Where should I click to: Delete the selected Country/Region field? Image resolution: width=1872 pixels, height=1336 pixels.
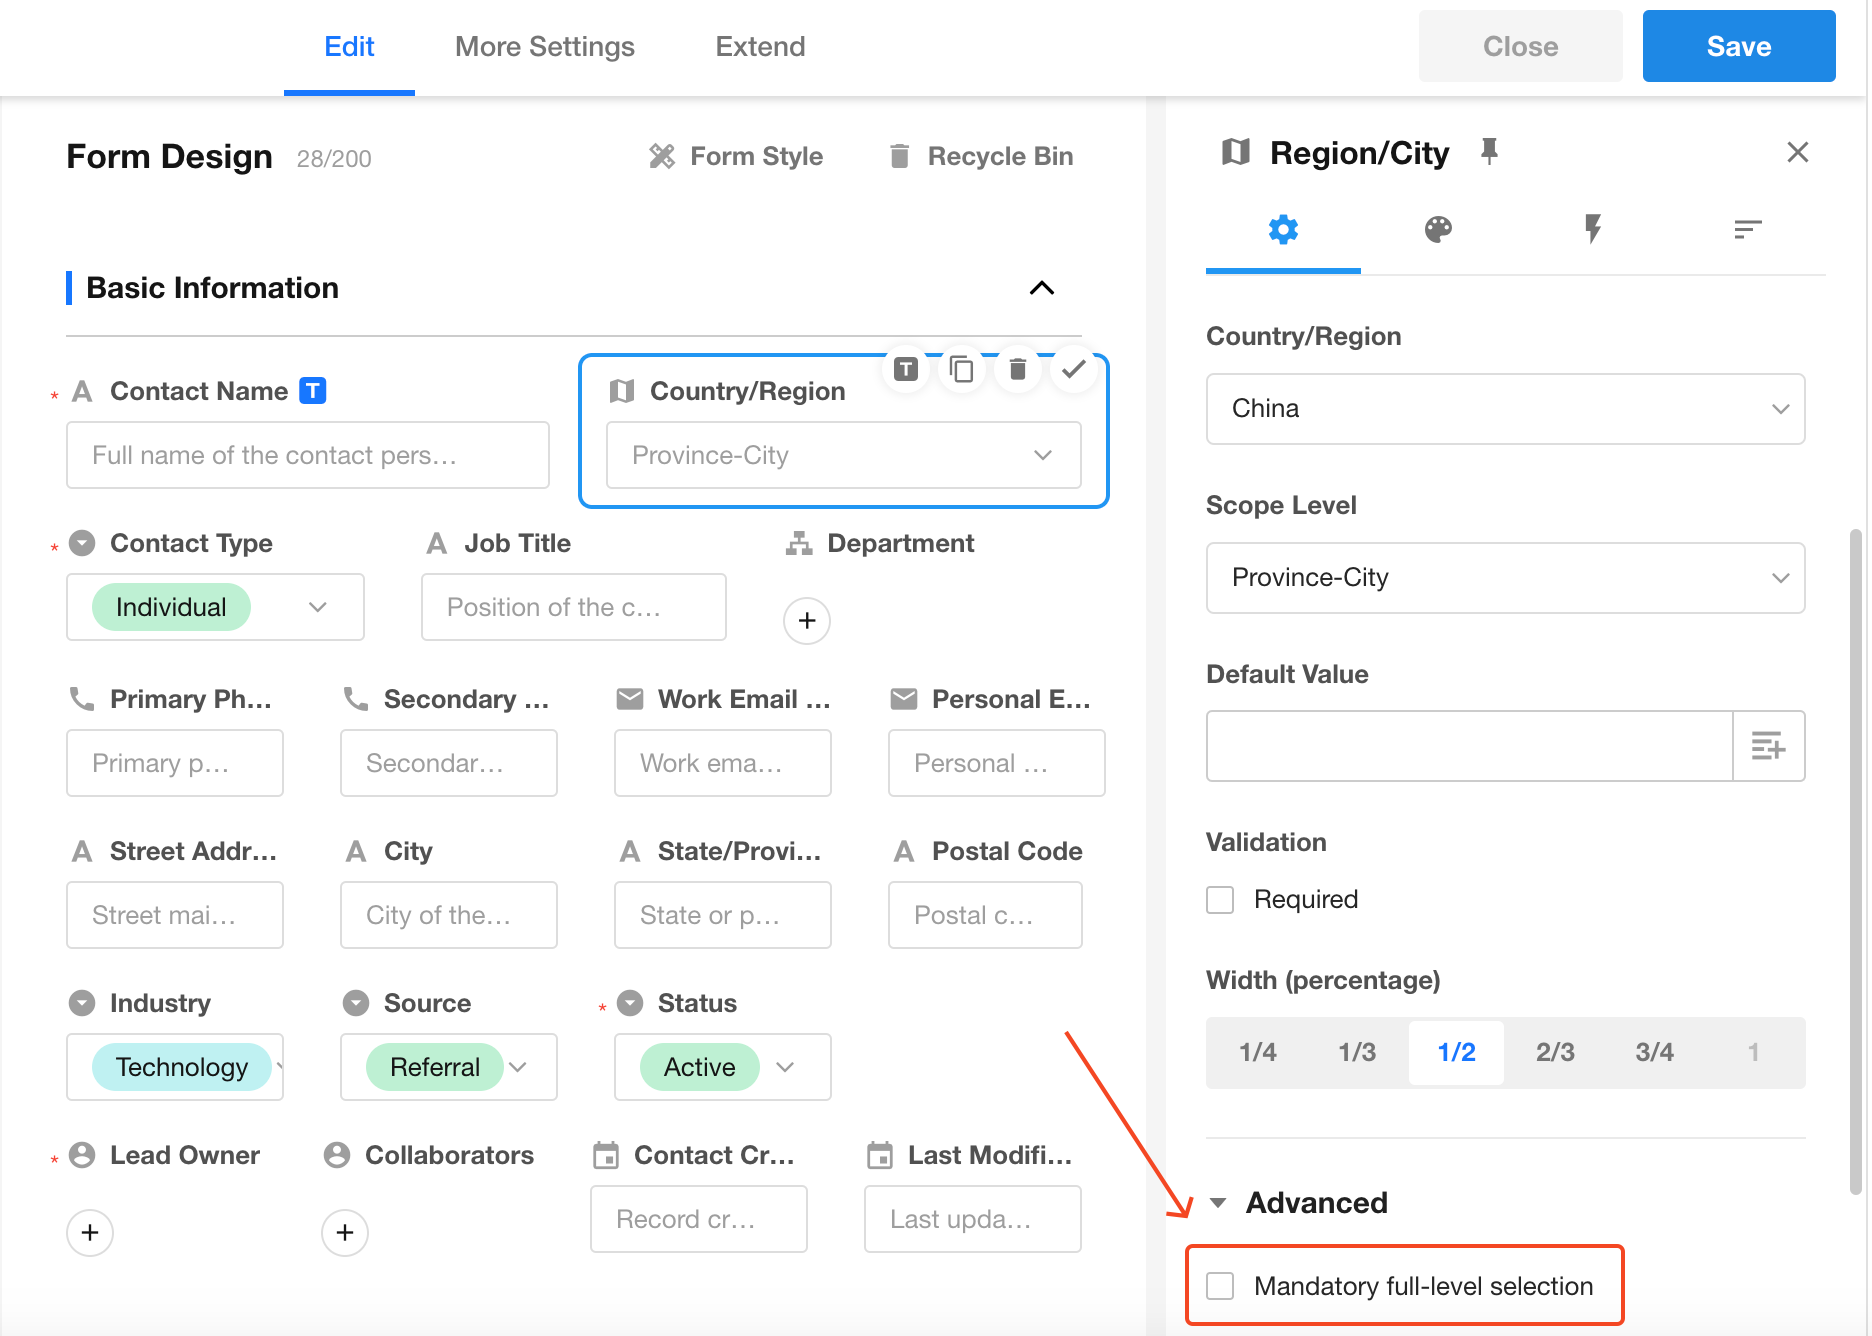tap(1017, 370)
